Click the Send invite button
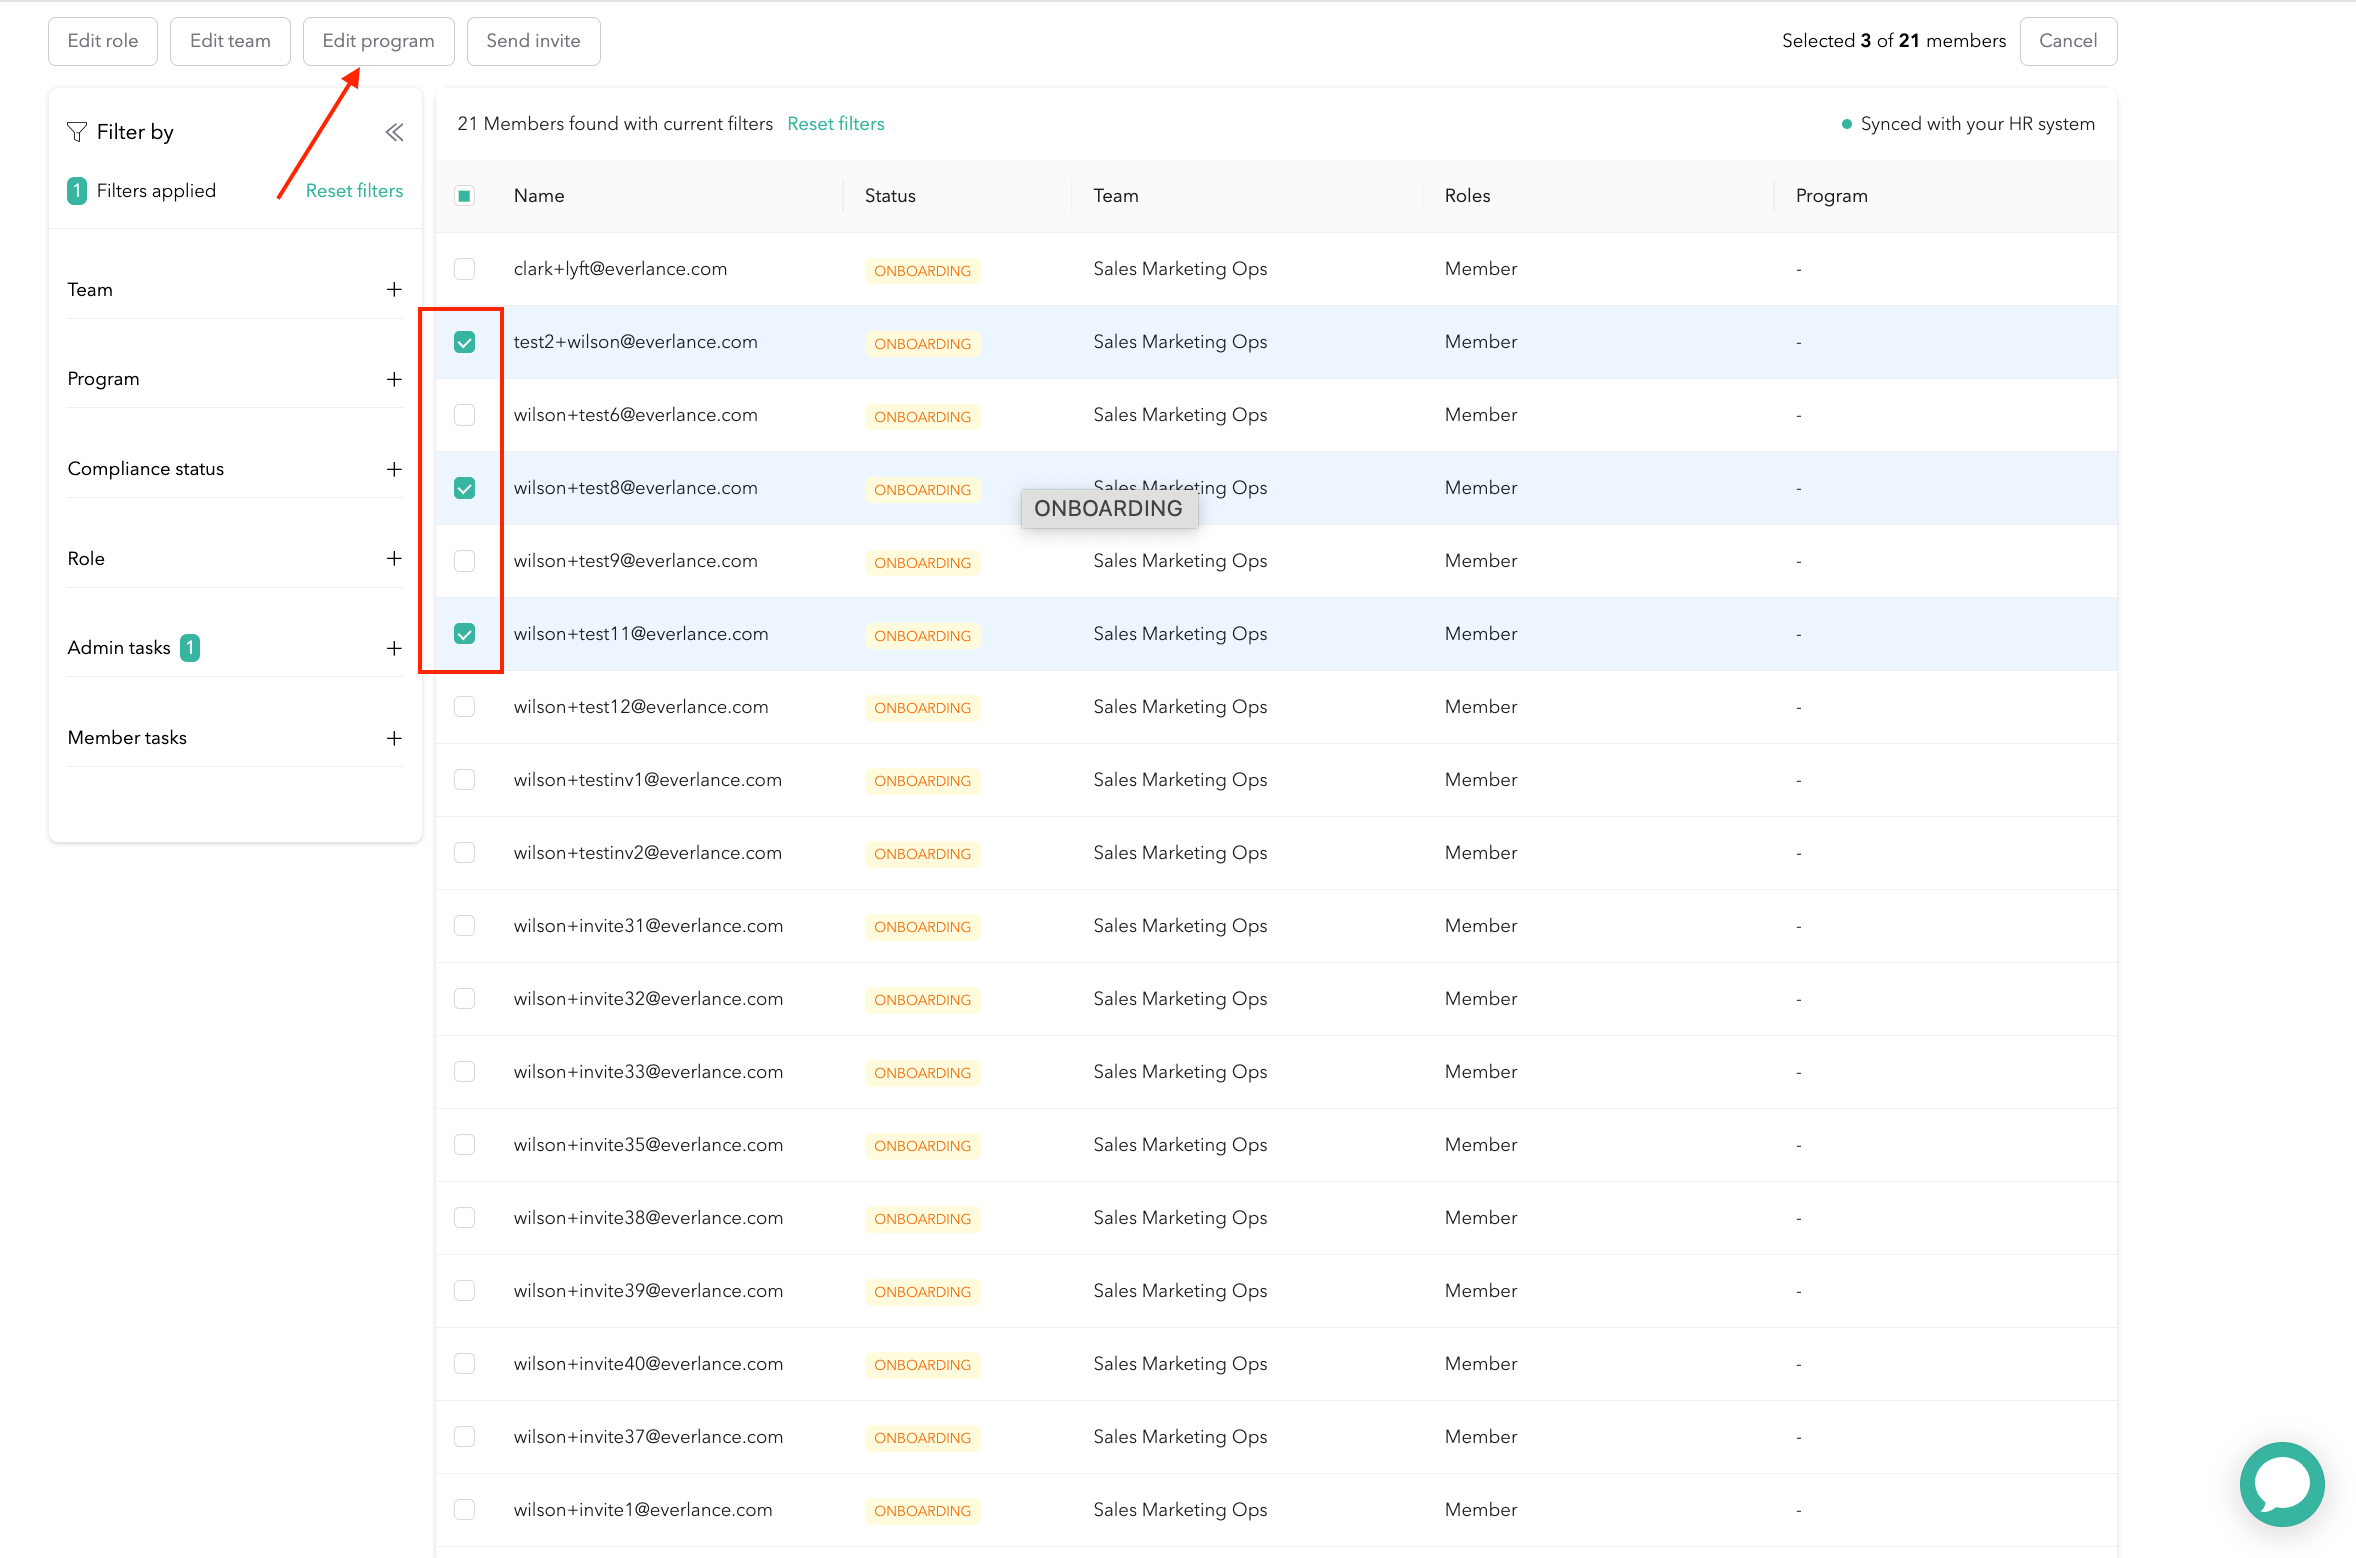The width and height of the screenshot is (2356, 1558). 533,41
